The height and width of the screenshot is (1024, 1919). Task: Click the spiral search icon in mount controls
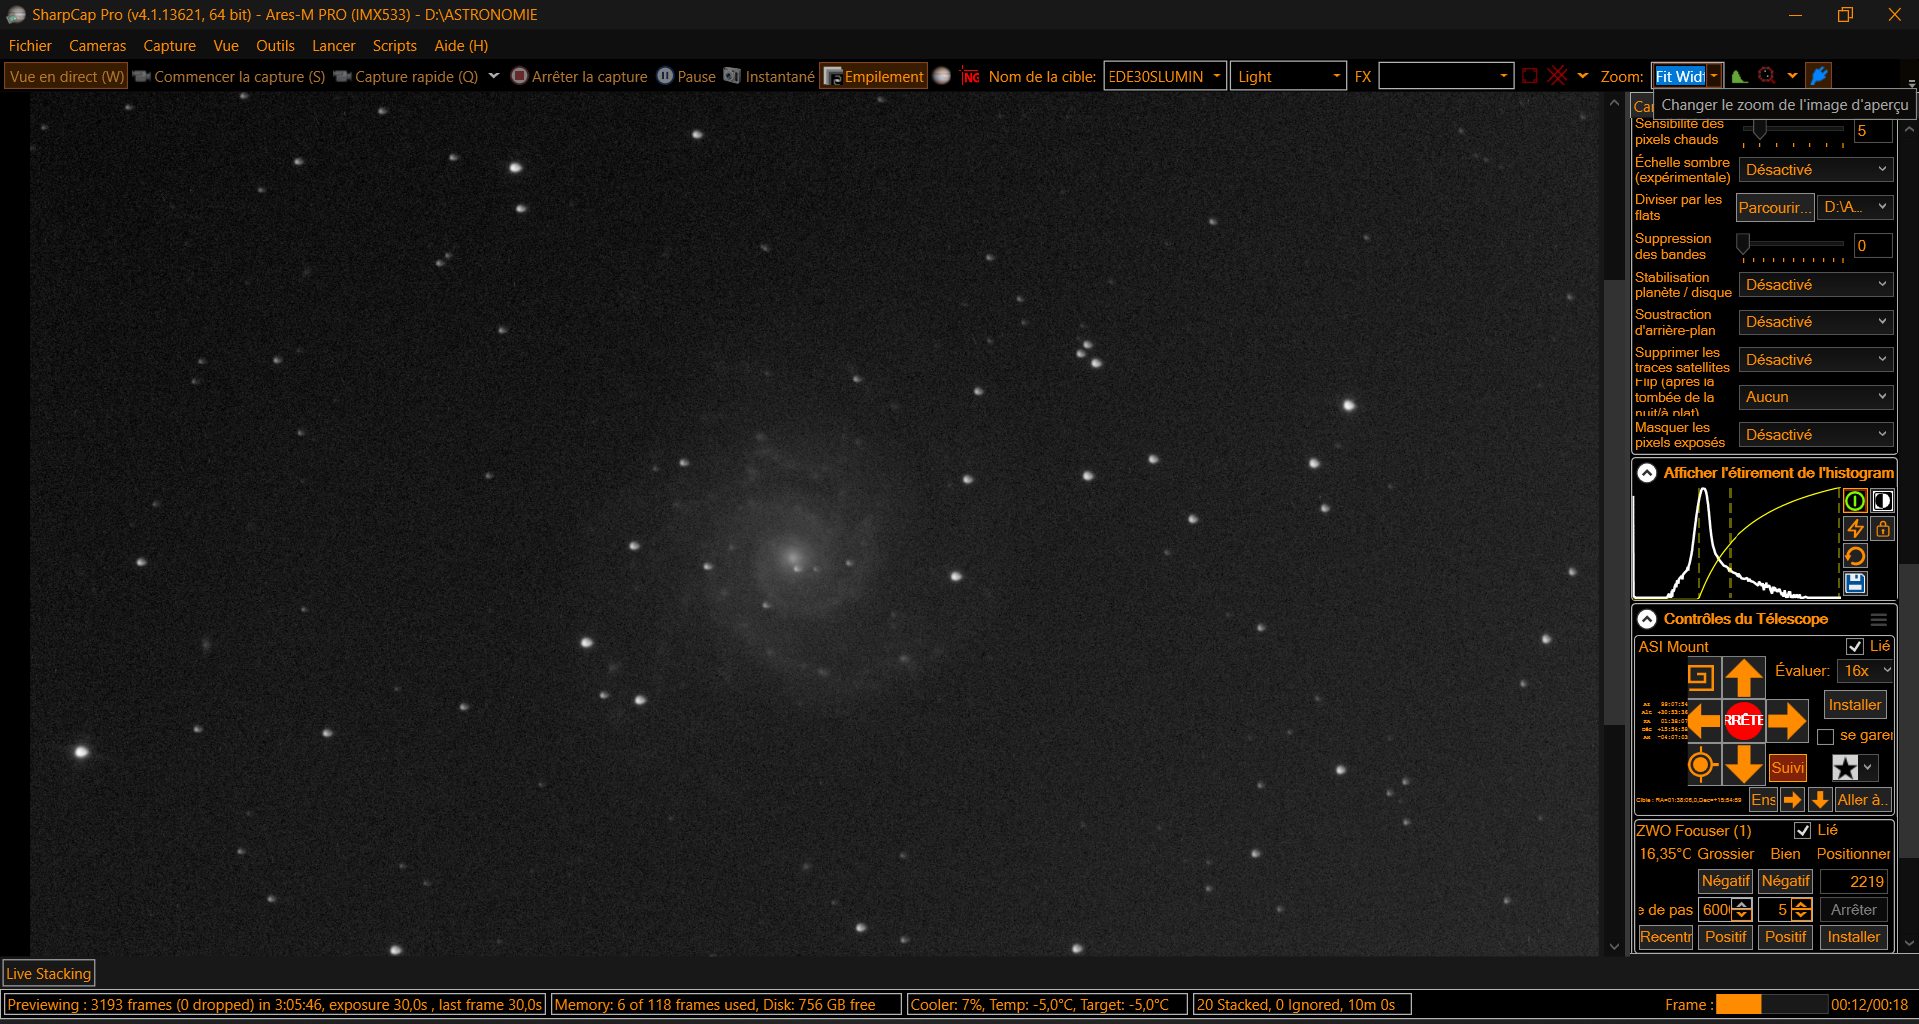1701,677
